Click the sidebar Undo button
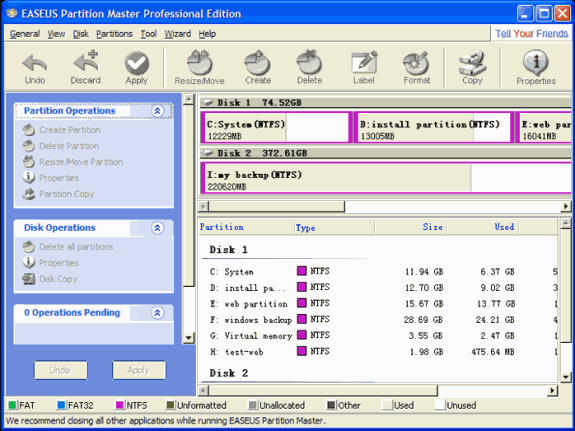The width and height of the screenshot is (575, 431). tap(61, 370)
